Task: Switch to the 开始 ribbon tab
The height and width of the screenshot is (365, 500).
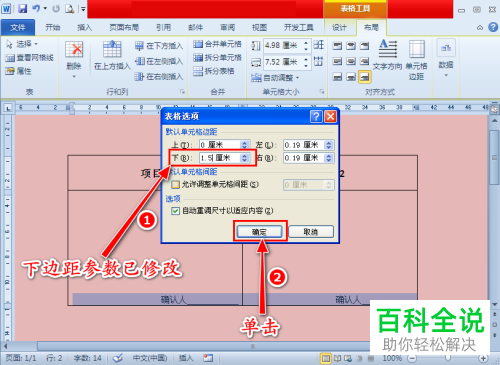Action: 53,27
